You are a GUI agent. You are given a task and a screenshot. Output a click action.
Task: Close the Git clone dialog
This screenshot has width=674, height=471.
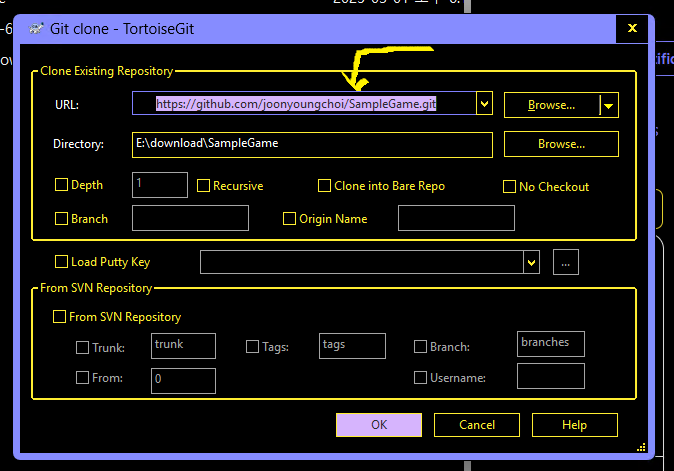(x=632, y=28)
